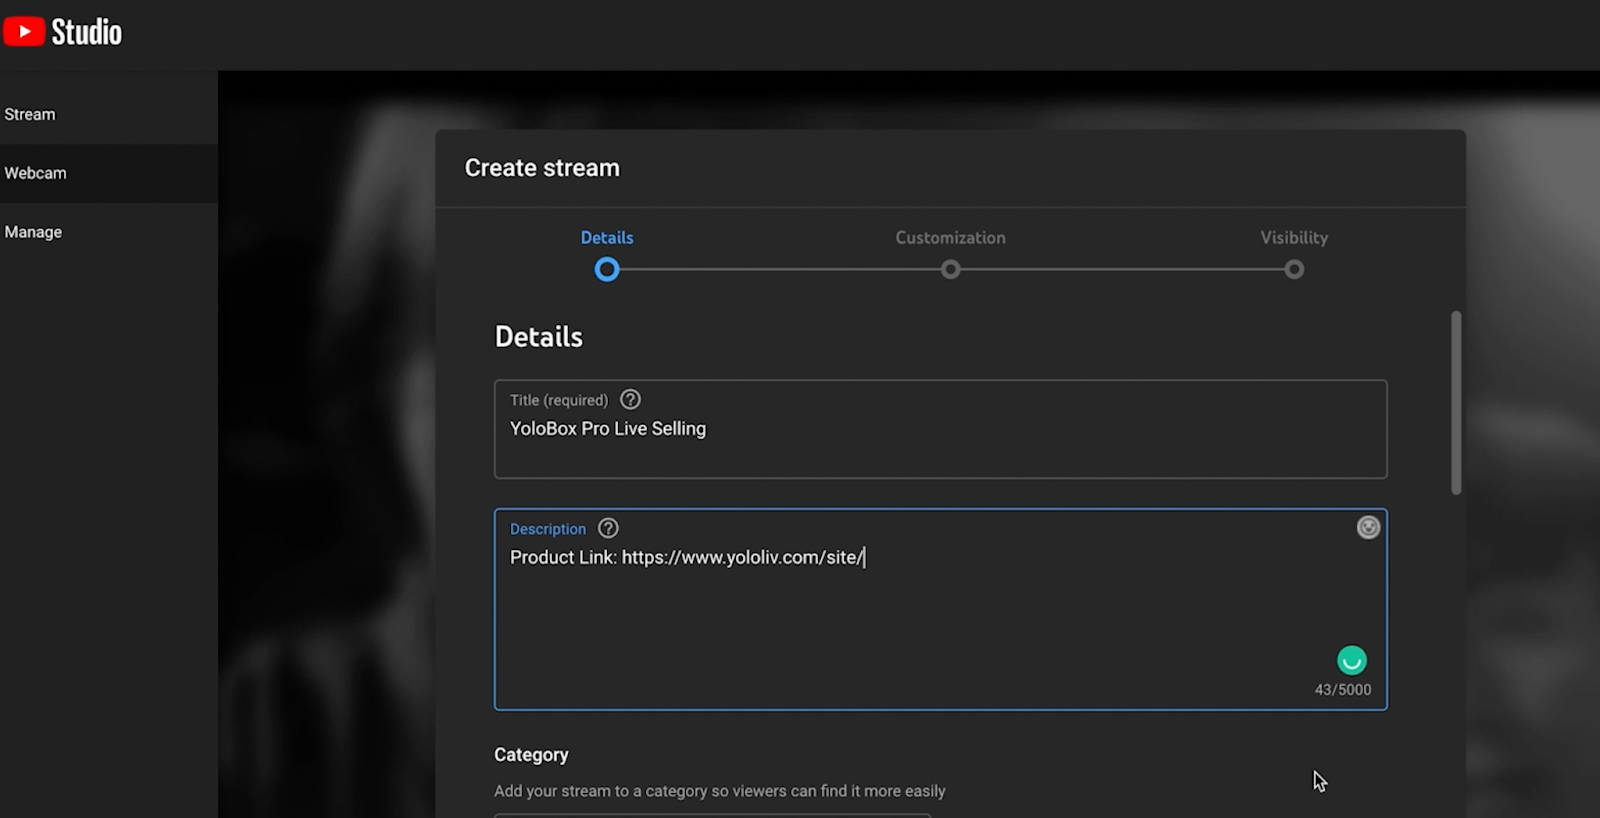Click the Details section heading
Viewport: 1600px width, 818px height.
tap(539, 337)
